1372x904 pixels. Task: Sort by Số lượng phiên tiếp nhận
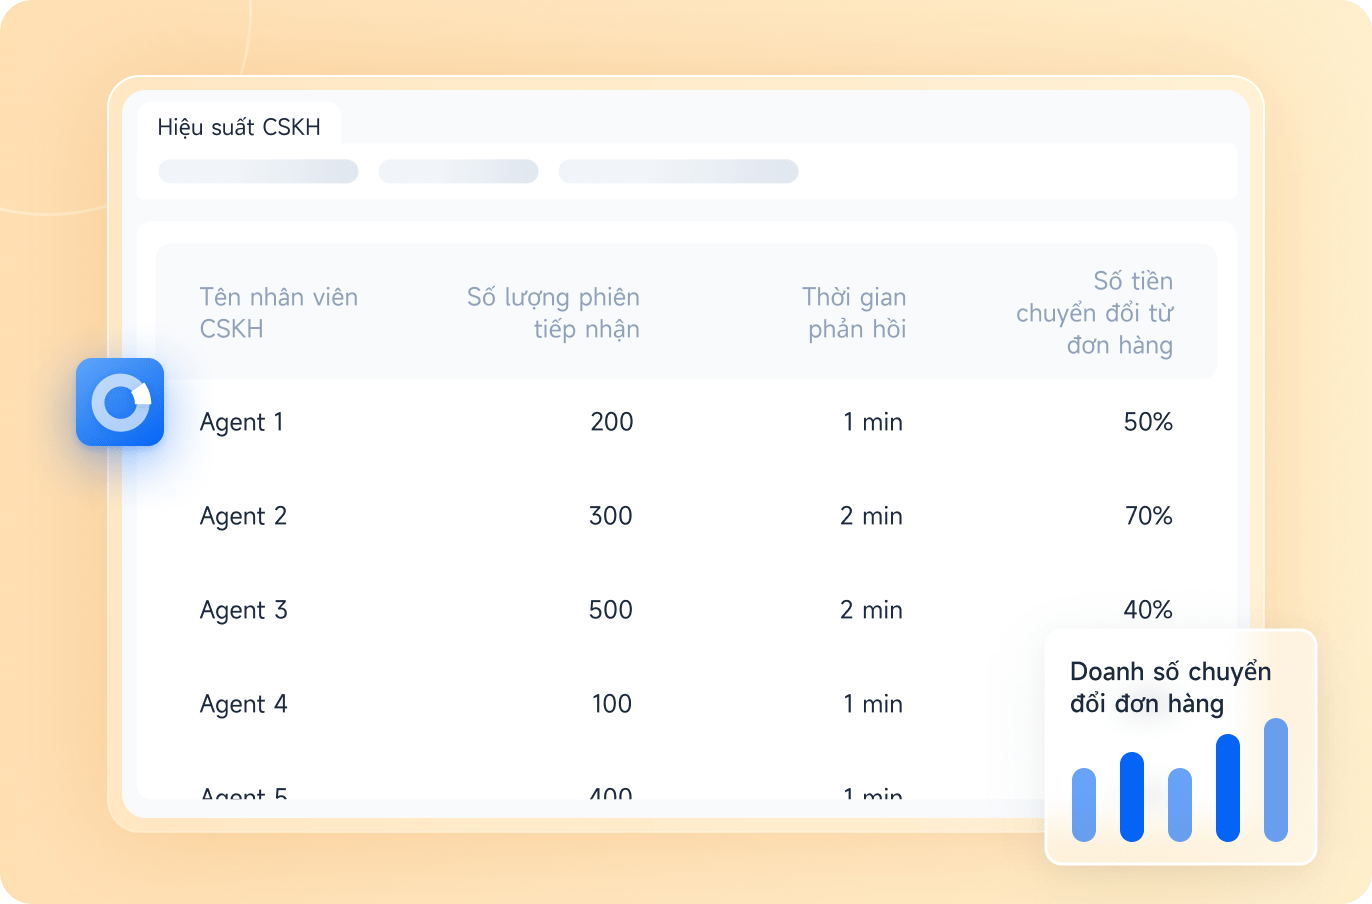pos(553,313)
